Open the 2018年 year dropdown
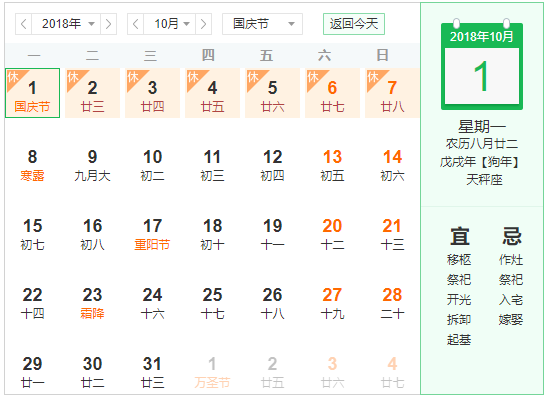The width and height of the screenshot is (550, 398). [x=66, y=24]
